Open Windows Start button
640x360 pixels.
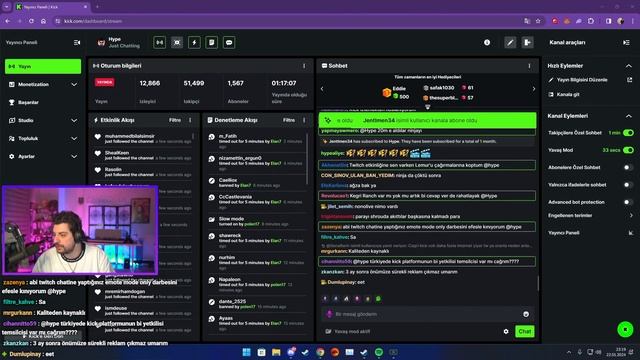[247, 352]
